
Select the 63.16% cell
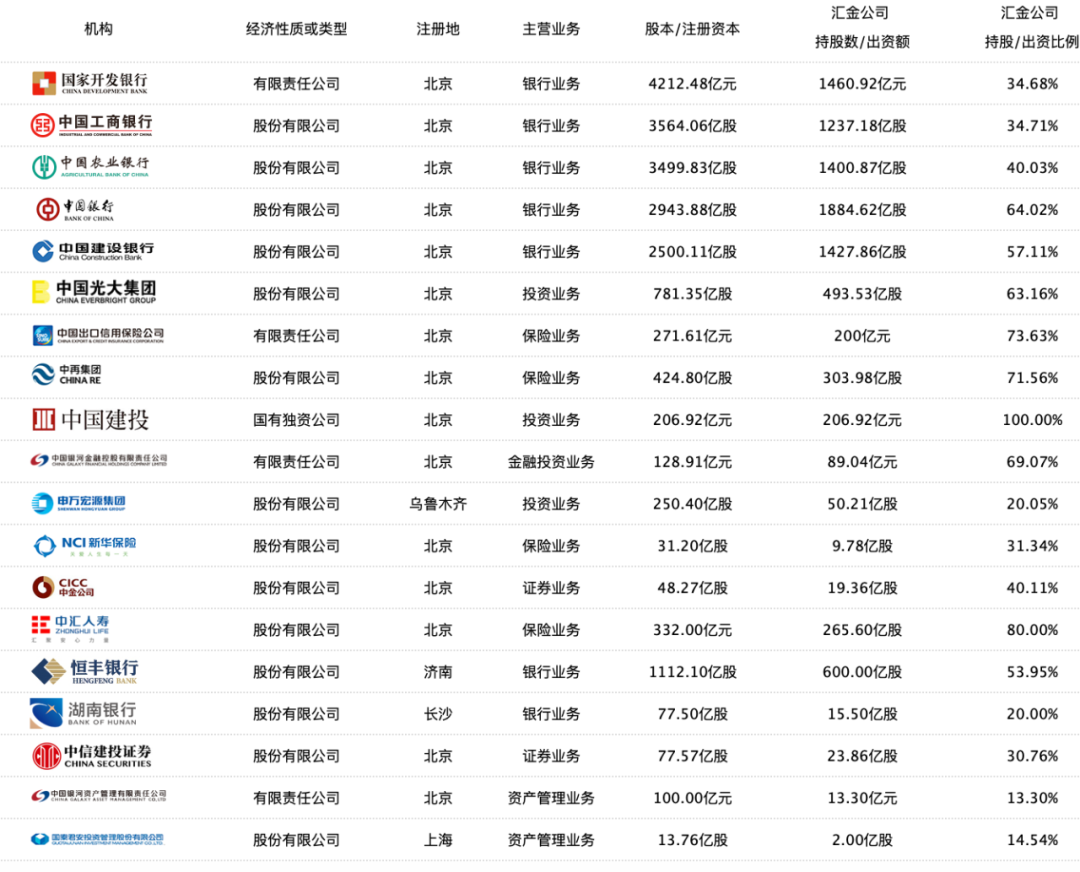(1032, 294)
